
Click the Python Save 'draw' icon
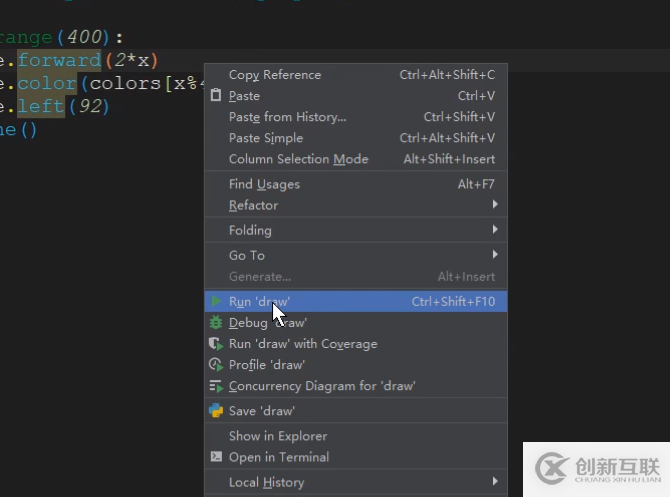coord(216,411)
